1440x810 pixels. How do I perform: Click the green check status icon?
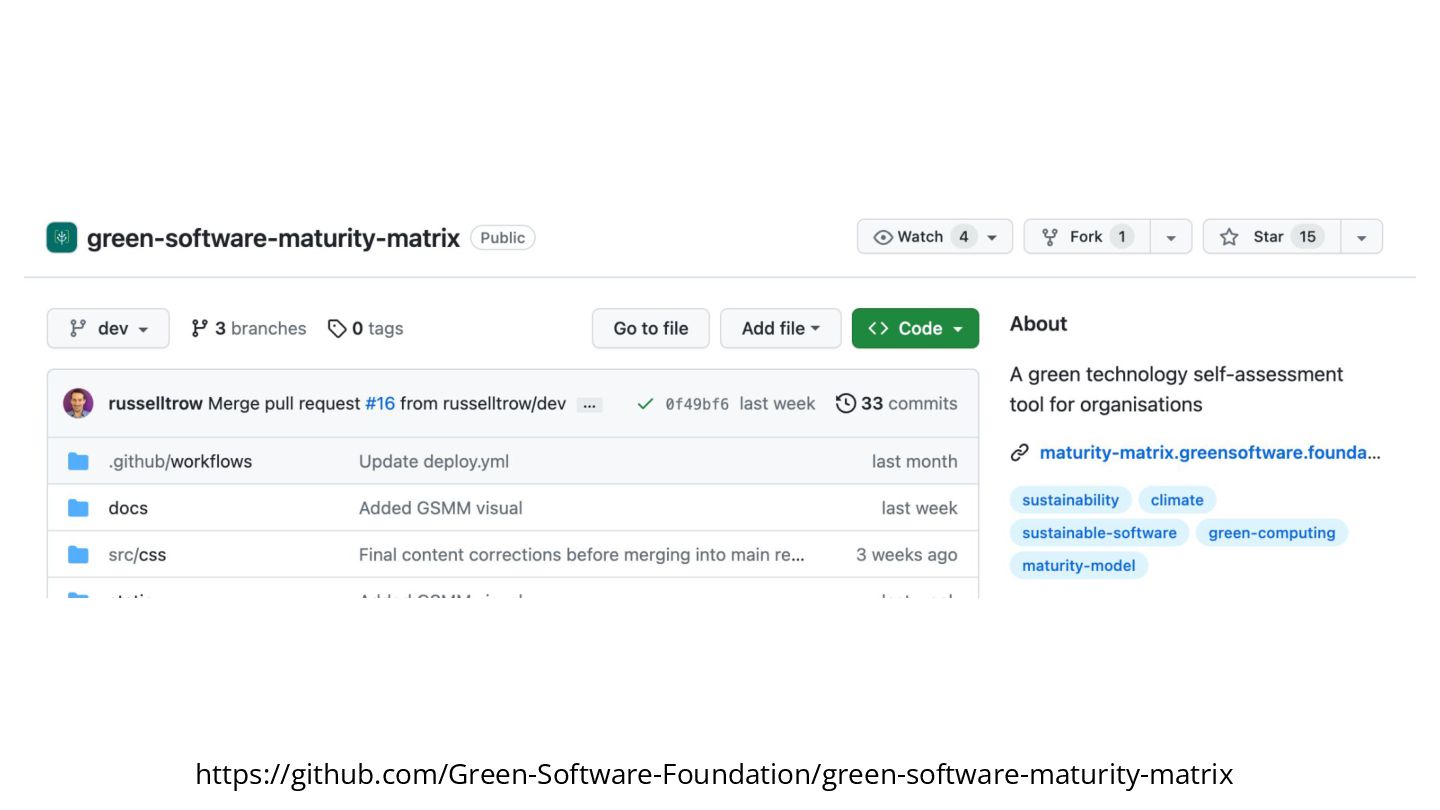tap(645, 404)
